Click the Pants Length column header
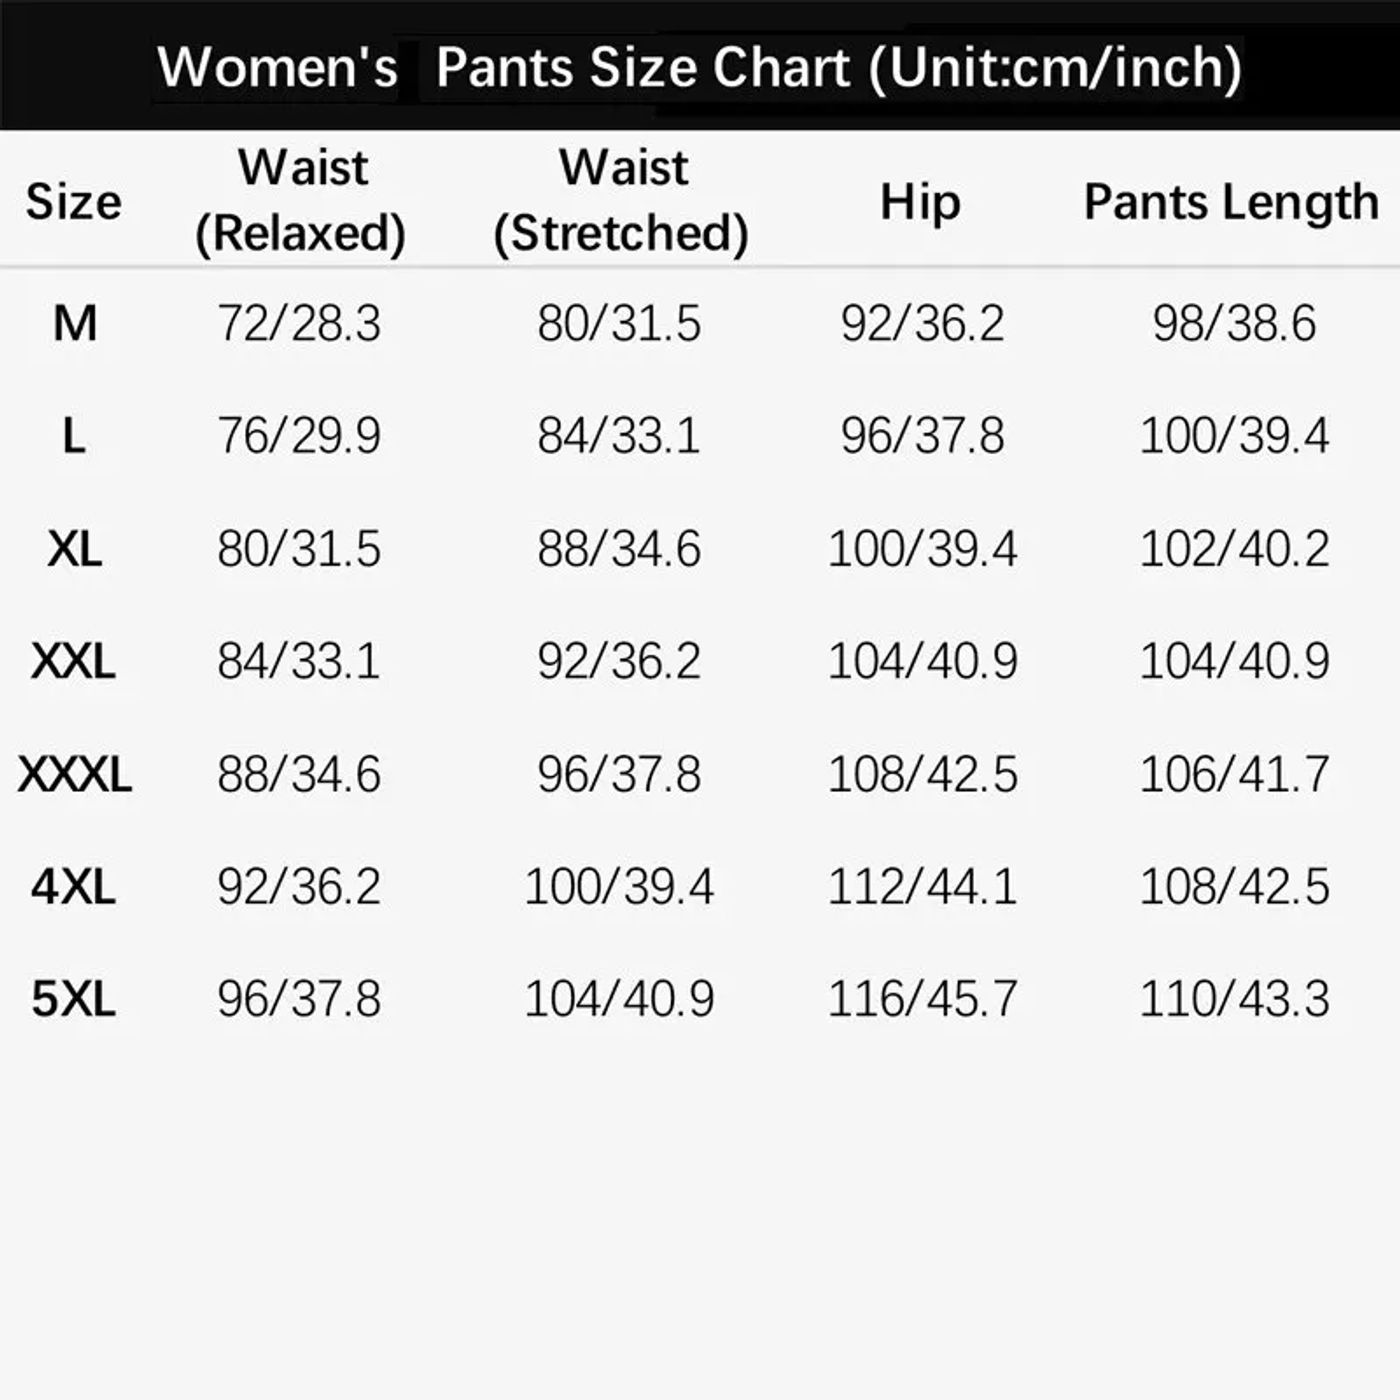This screenshot has height=1400, width=1400. [x=1231, y=202]
